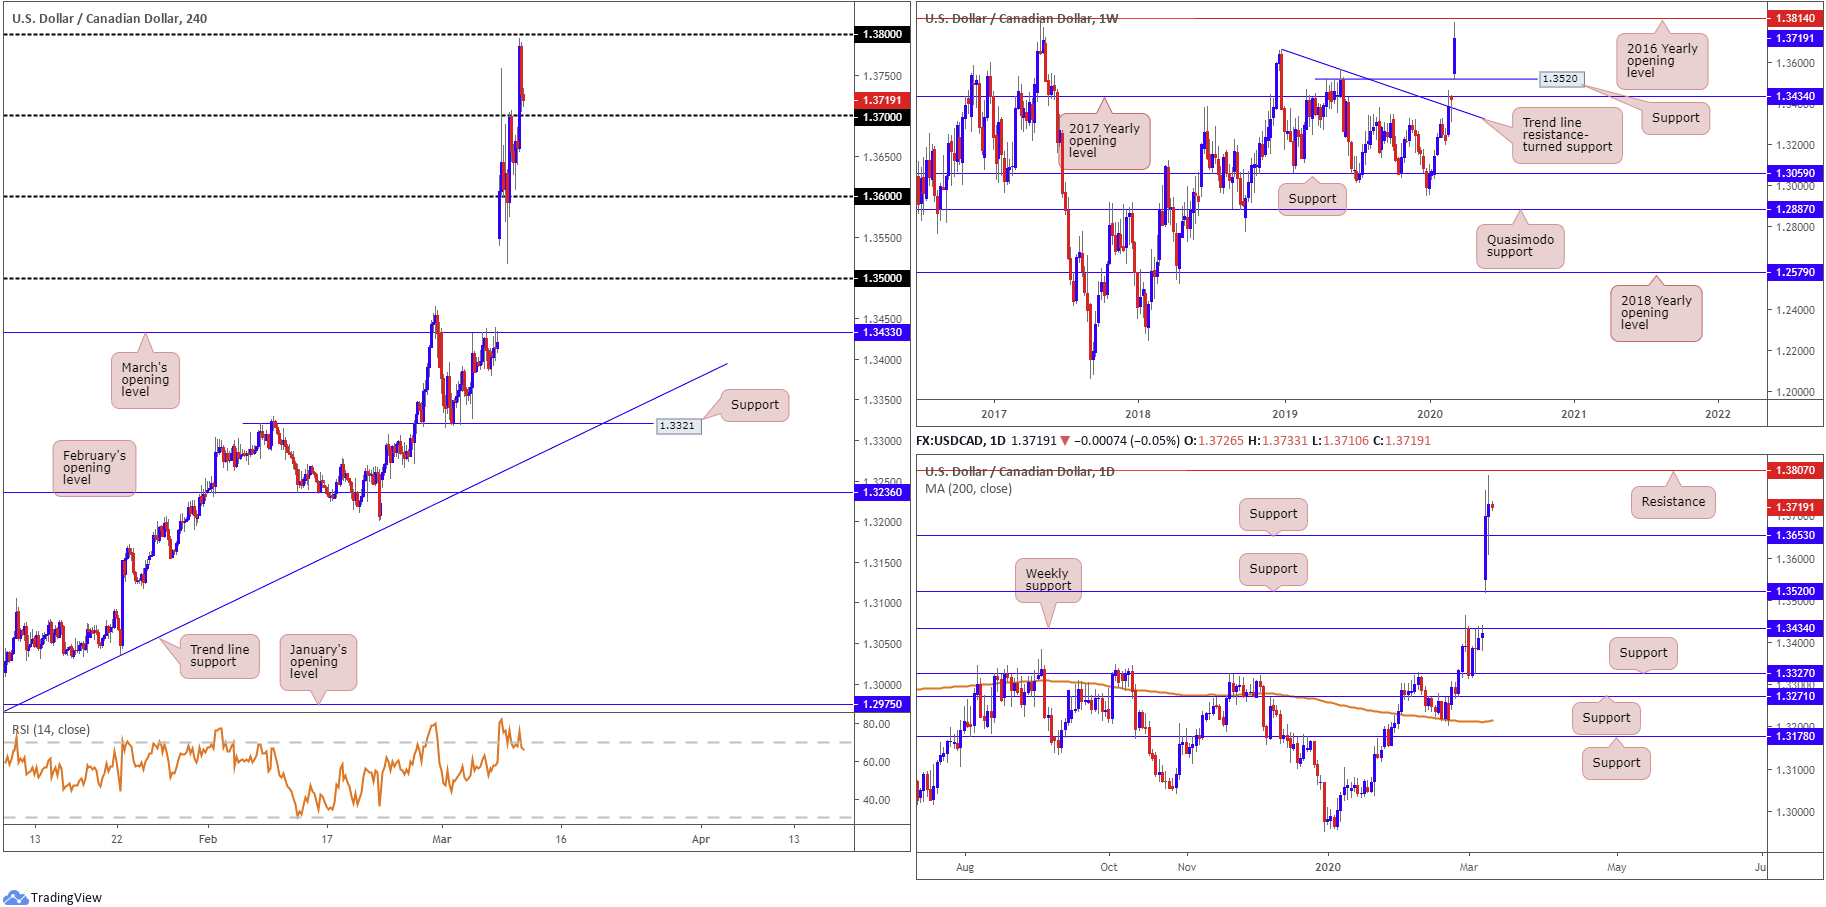
Task: Click the MA (200, close) indicator label
Action: [x=968, y=489]
